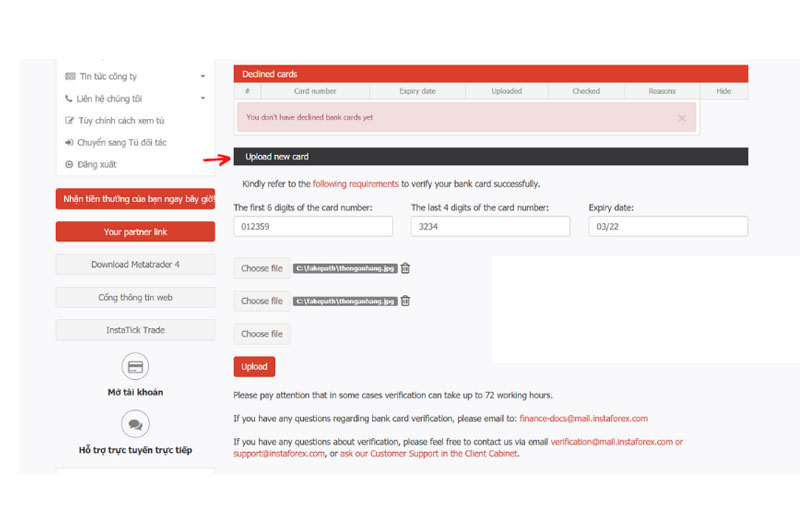The image size is (800, 522).
Task: Click the switch icon beside Chuyển sang Tủ đối tác
Action: pyautogui.click(x=69, y=142)
